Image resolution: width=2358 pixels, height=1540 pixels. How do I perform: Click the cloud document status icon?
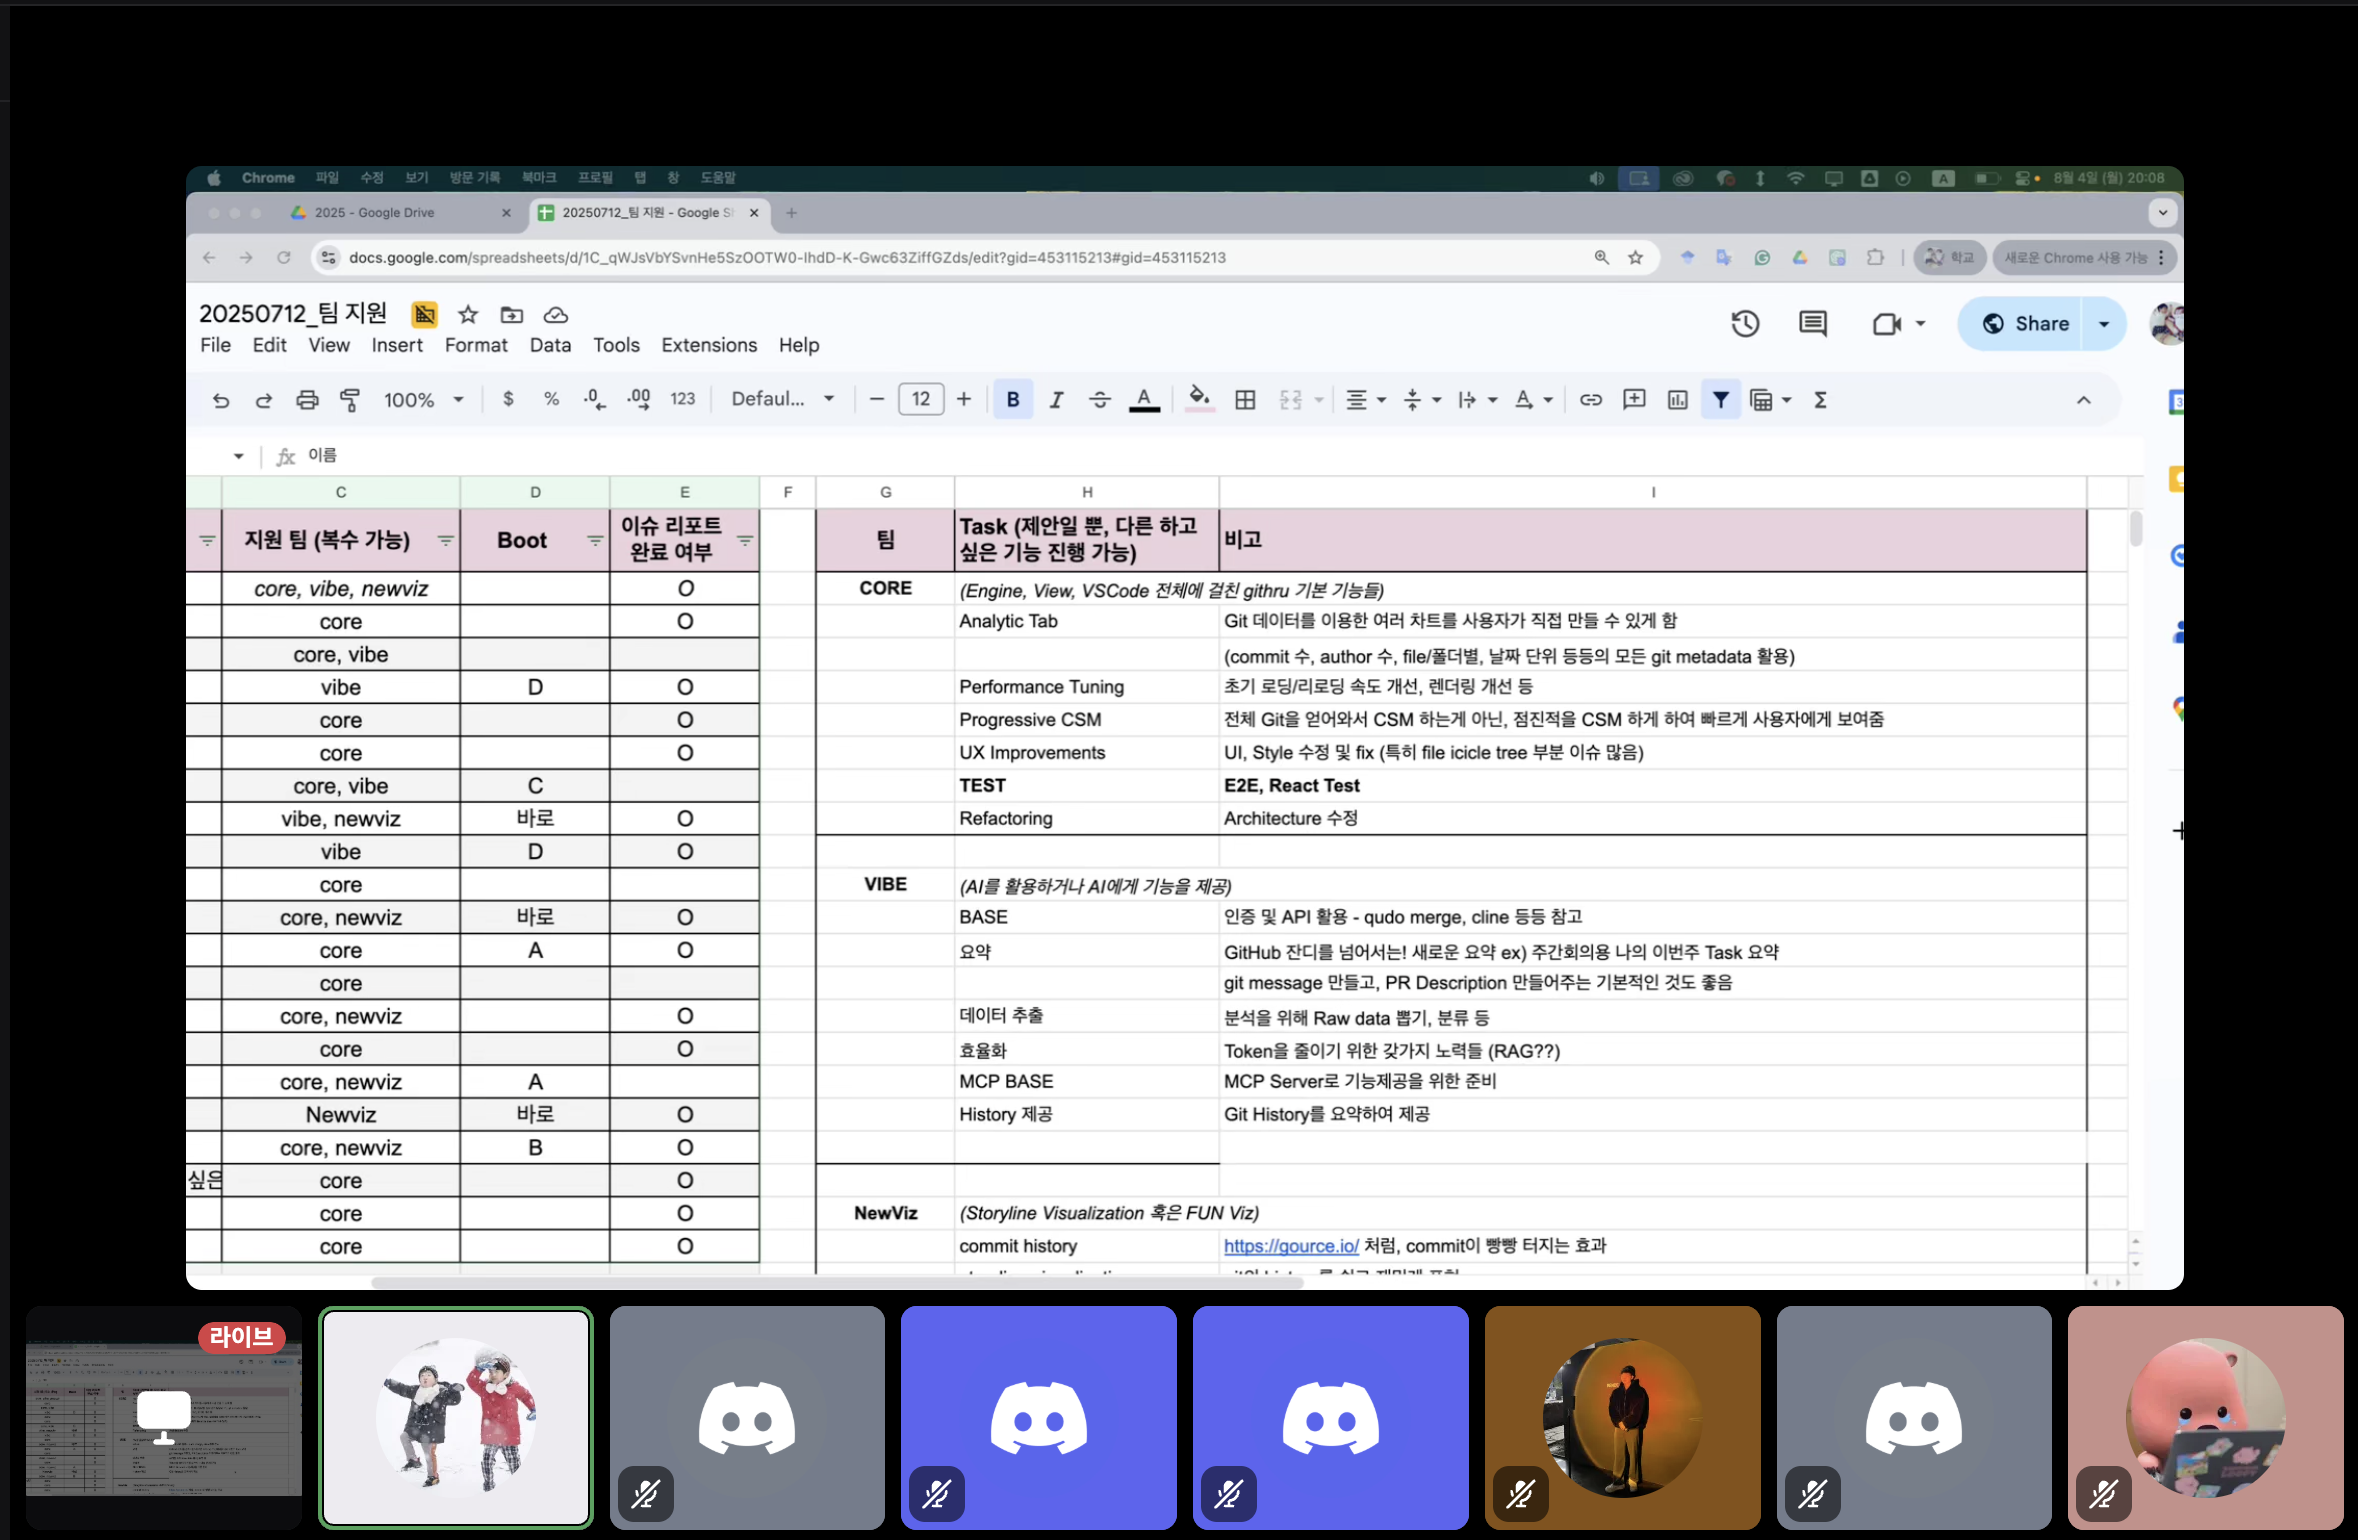[555, 315]
